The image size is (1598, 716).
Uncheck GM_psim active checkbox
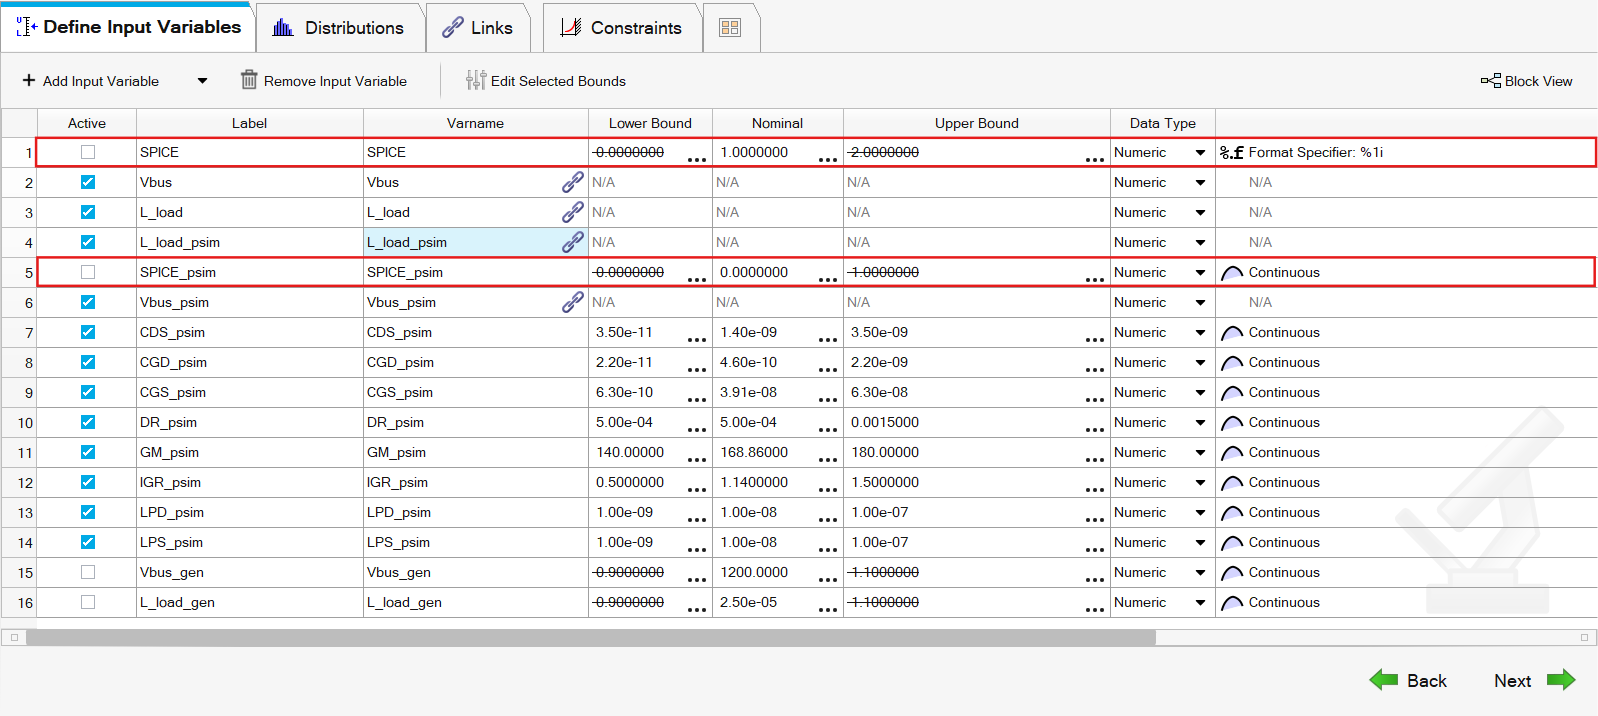point(88,452)
